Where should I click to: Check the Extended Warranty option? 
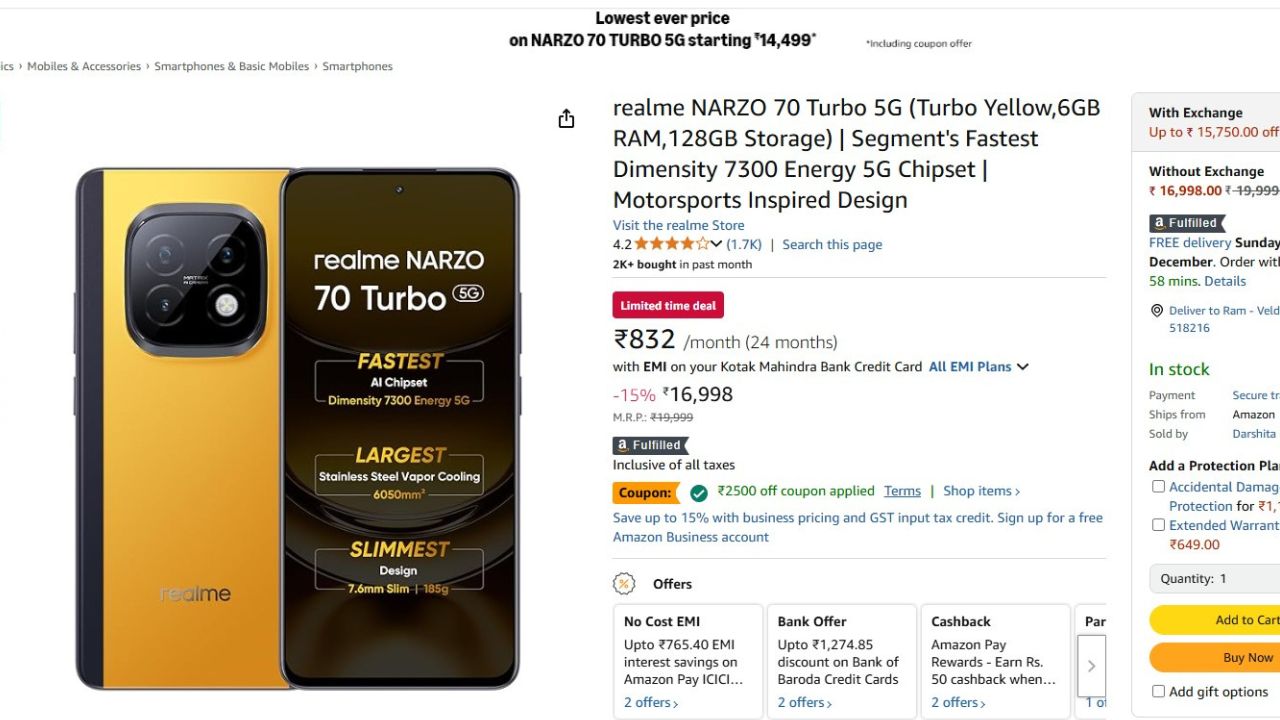(x=1158, y=524)
